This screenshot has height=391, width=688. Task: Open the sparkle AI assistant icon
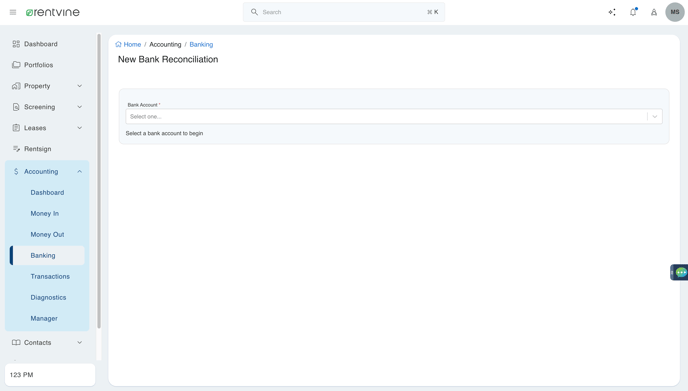pyautogui.click(x=612, y=12)
